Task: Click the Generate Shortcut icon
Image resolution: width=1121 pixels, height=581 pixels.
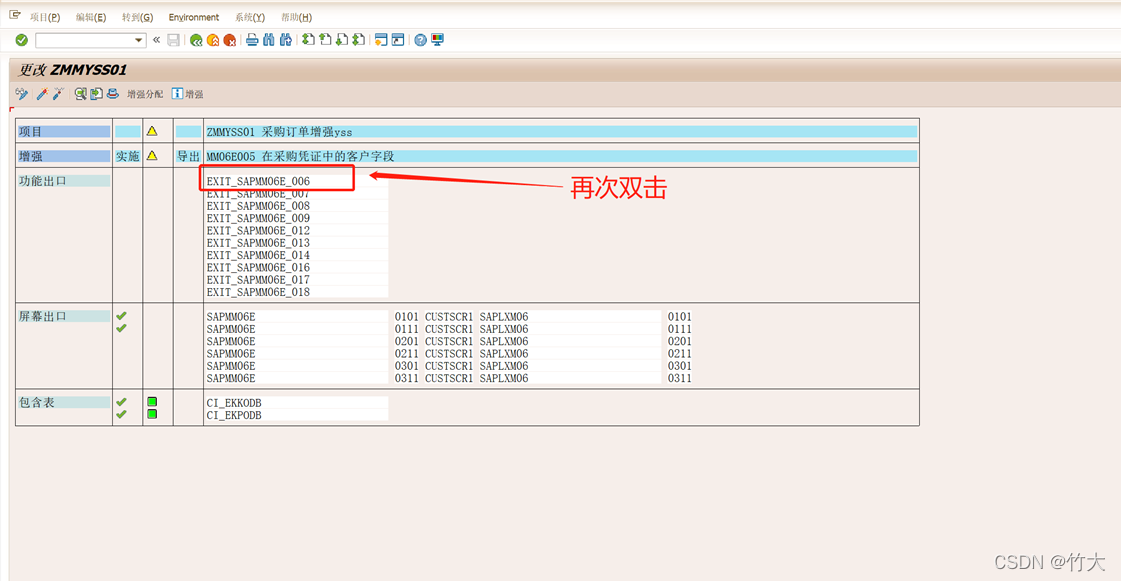Action: 398,40
